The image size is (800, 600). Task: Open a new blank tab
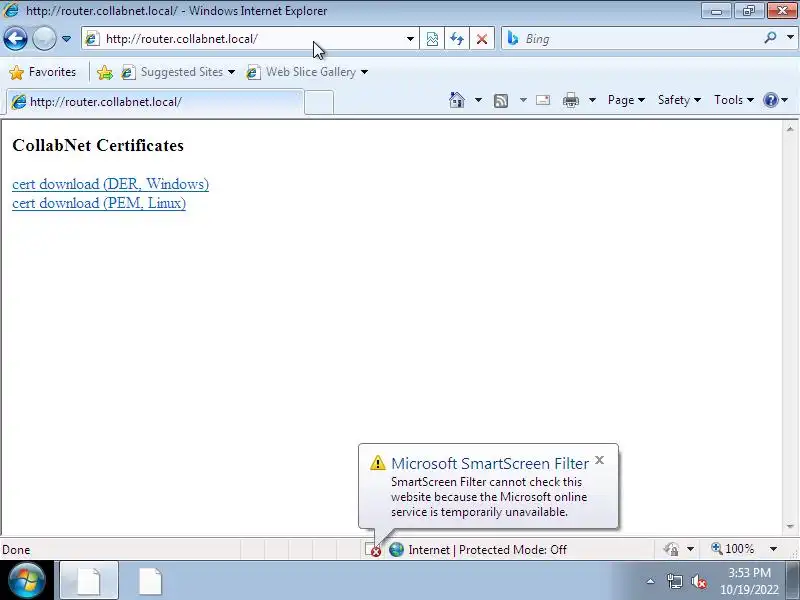tap(319, 102)
